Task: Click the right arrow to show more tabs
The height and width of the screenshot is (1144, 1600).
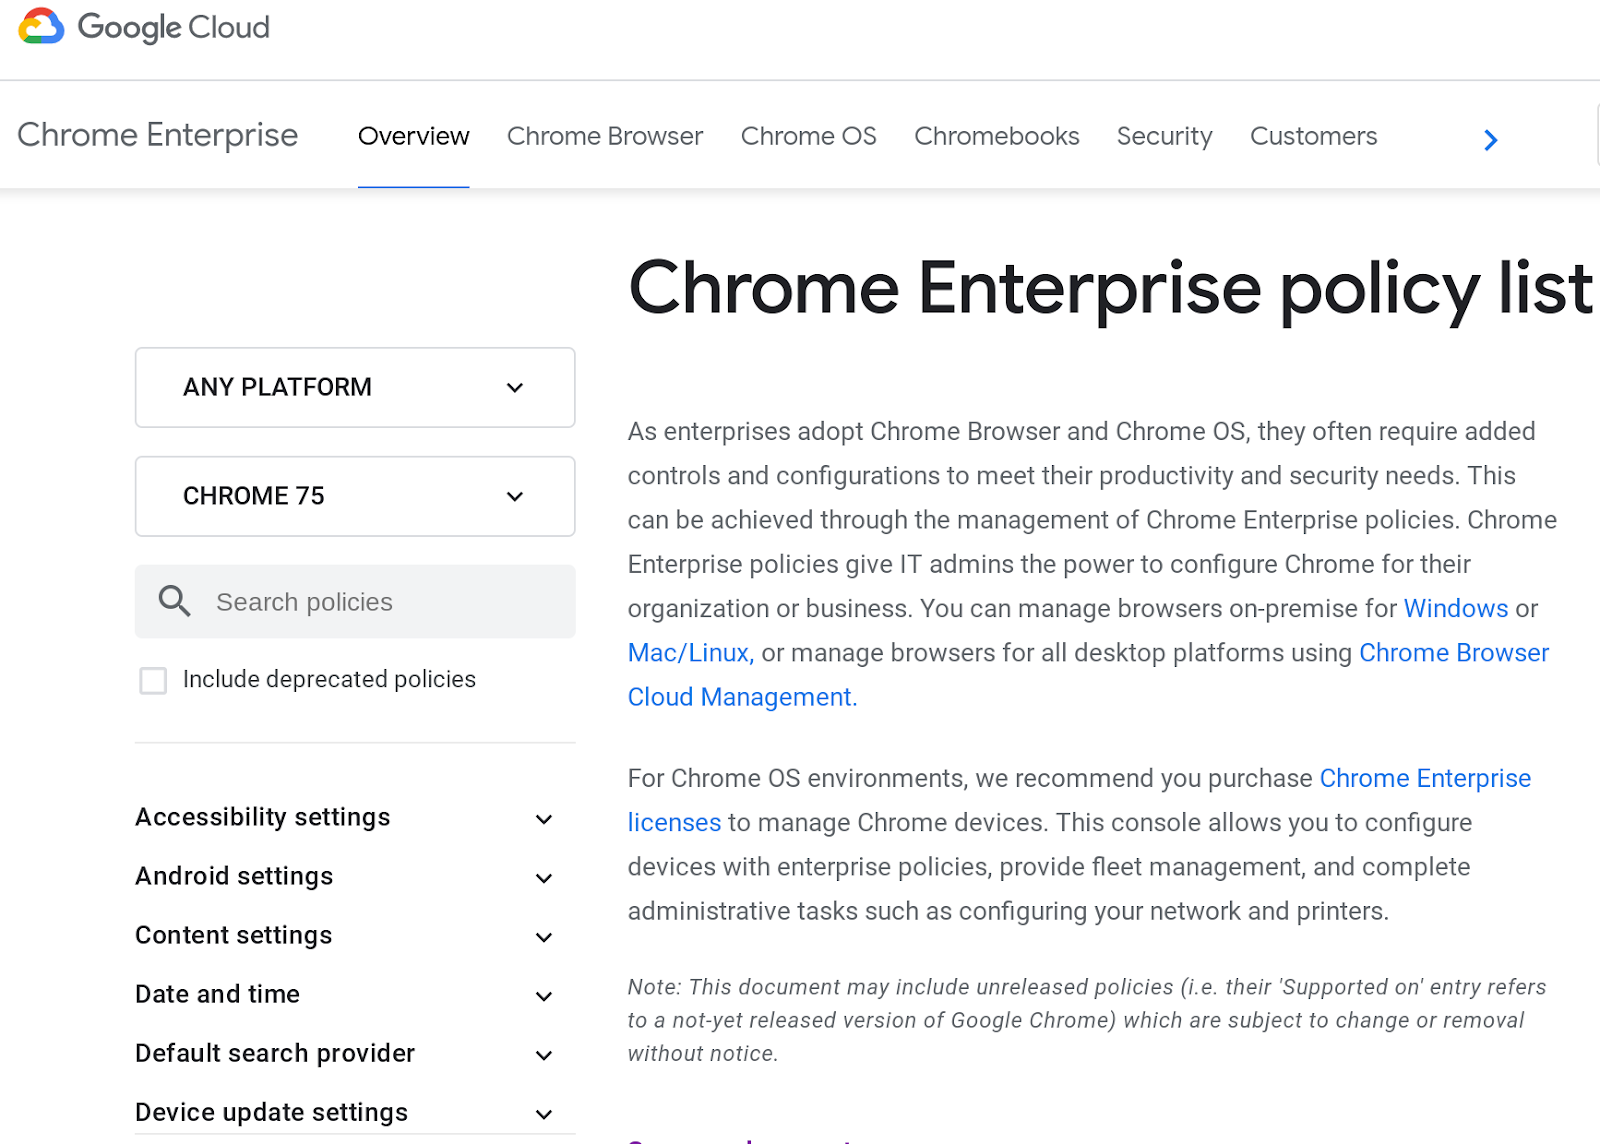Action: (1490, 140)
